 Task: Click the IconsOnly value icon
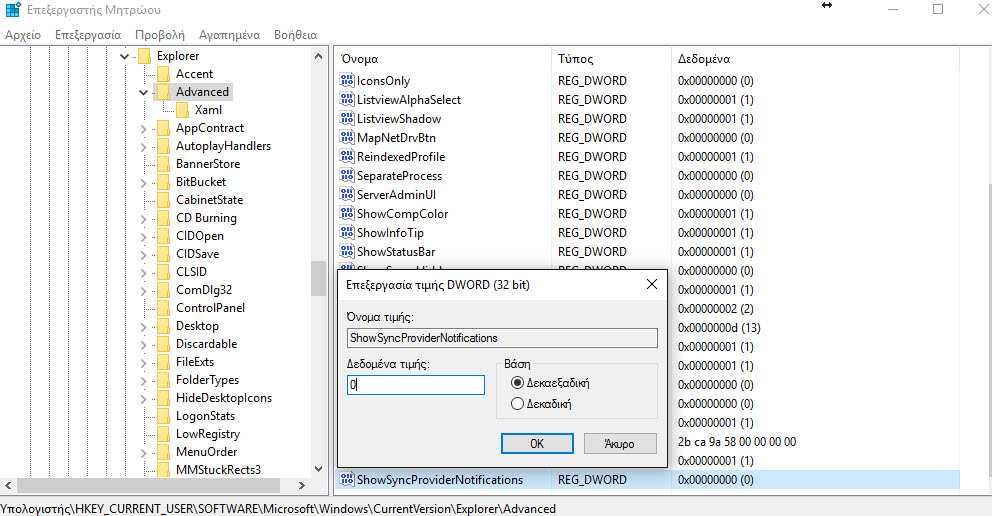347,80
